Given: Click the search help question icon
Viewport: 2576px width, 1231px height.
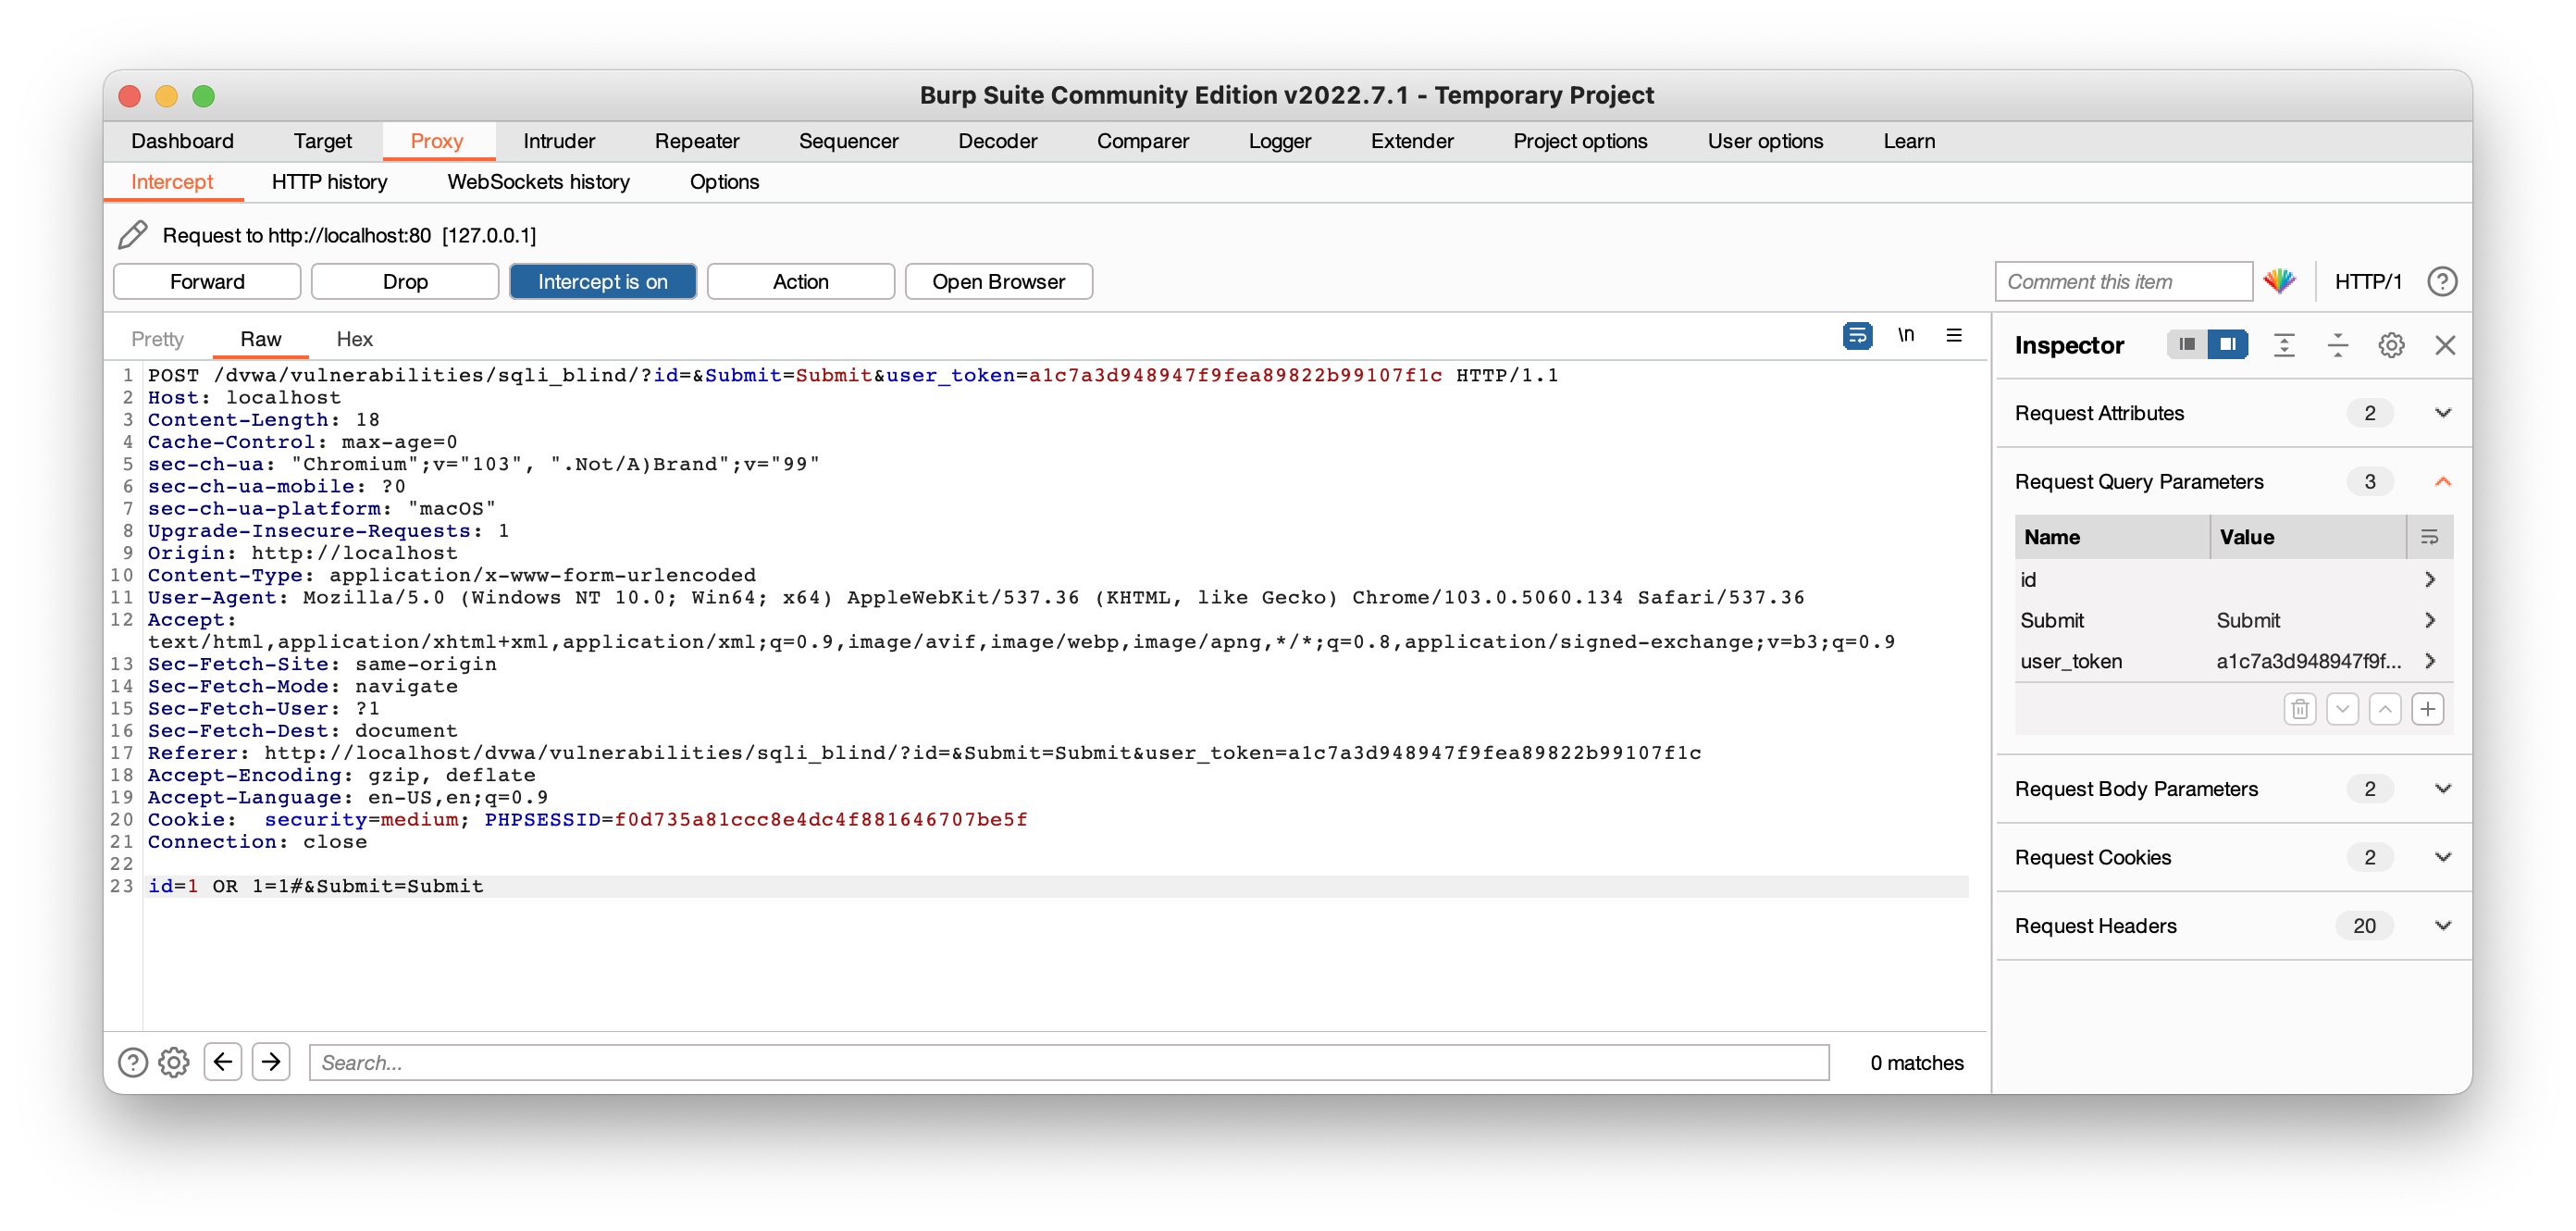Looking at the screenshot, I should (x=132, y=1062).
